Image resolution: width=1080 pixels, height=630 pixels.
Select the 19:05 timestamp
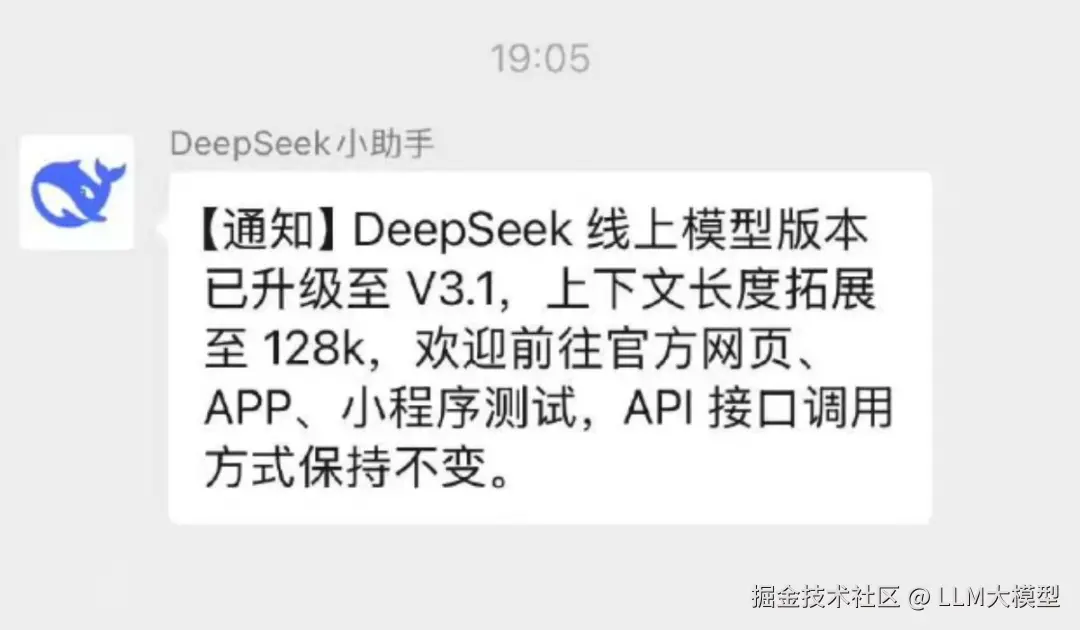pyautogui.click(x=541, y=58)
